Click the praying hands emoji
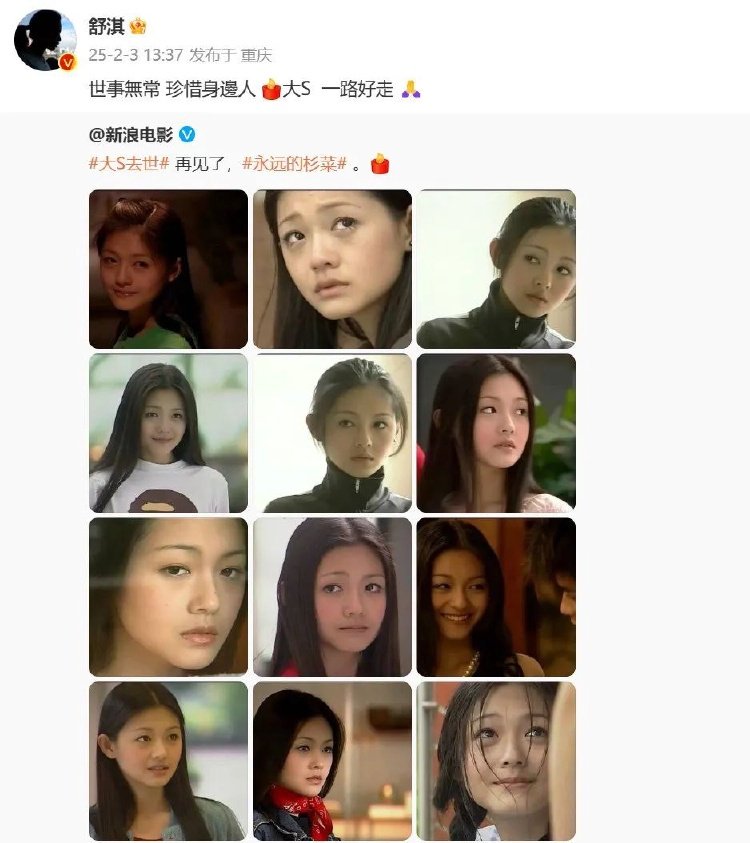 411,89
